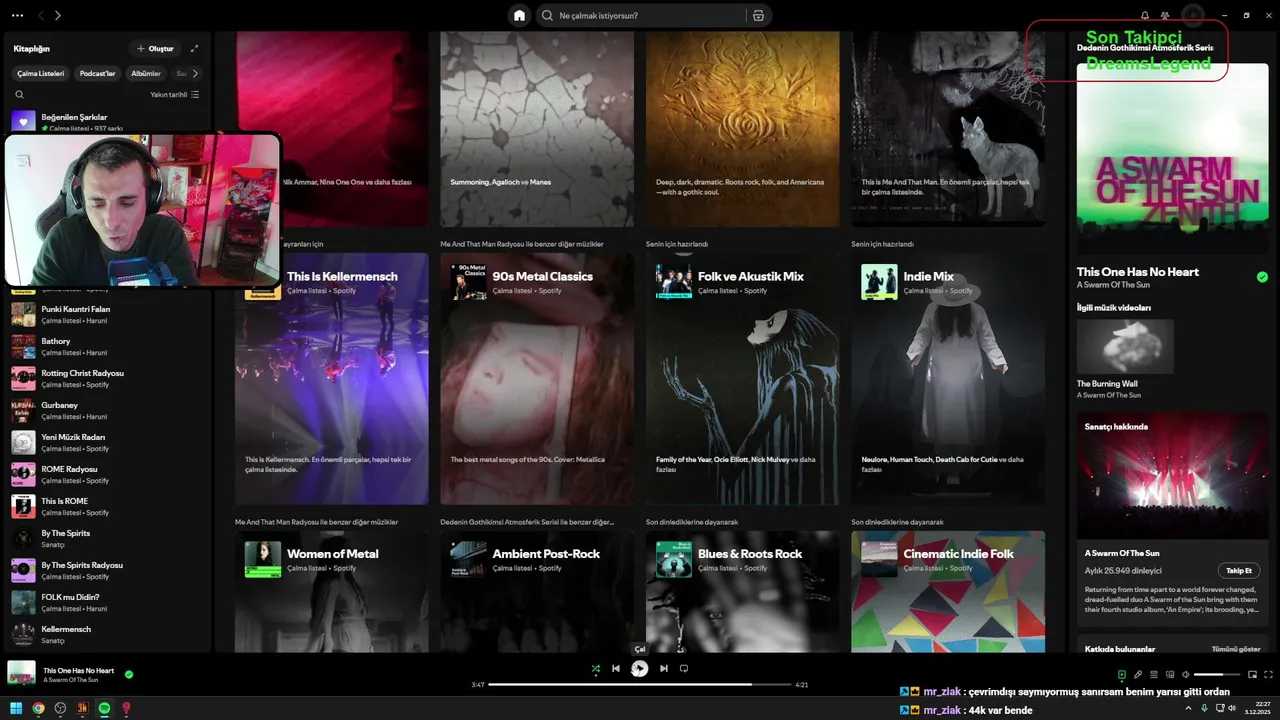The image size is (1280, 720).
Task: Follow artist with Takip Et button
Action: click(1239, 570)
